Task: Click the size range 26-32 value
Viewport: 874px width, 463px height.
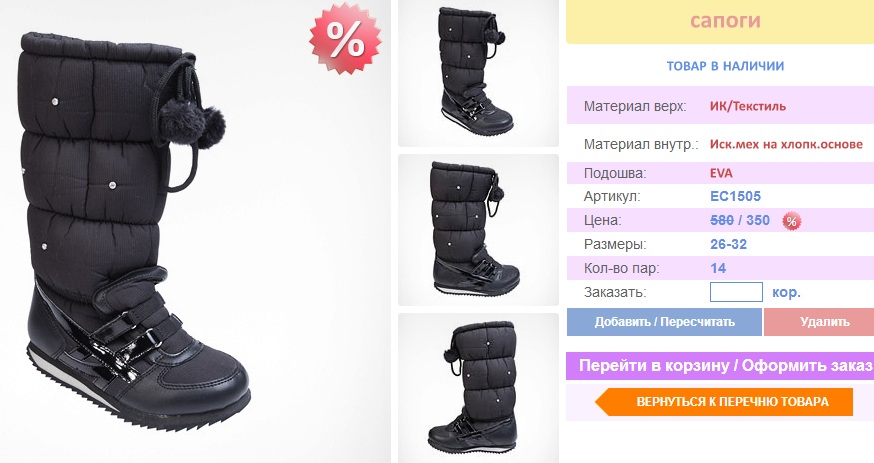Action: [728, 244]
